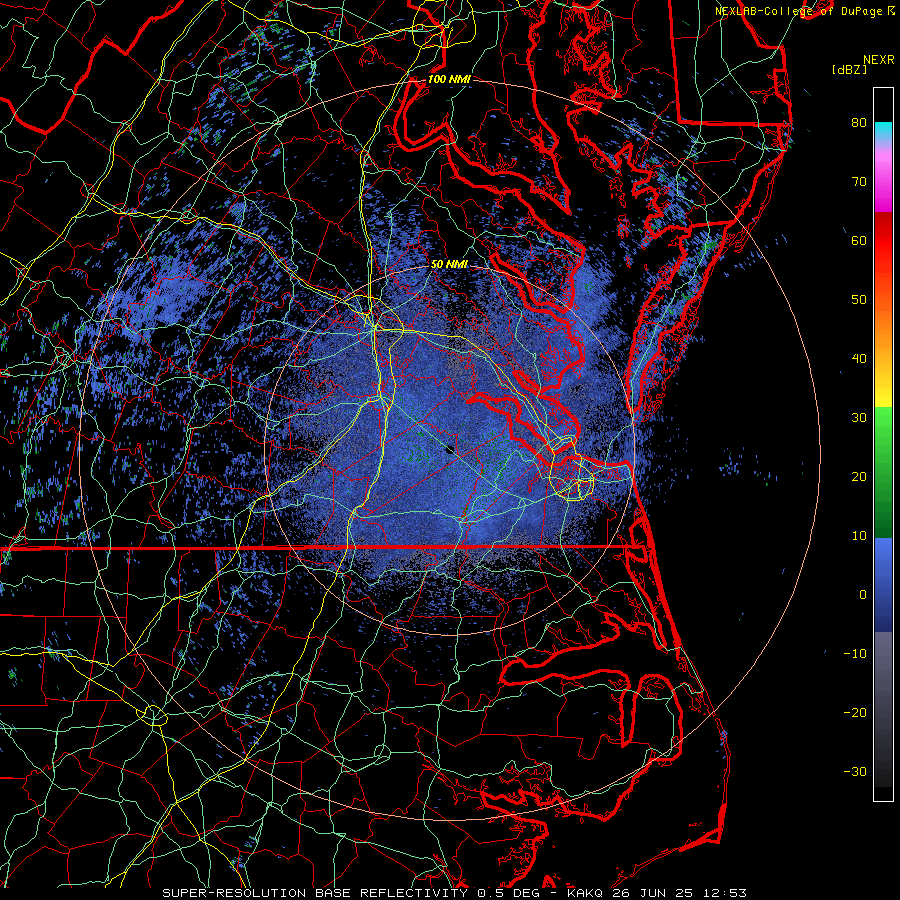Click the 80 value on the dBZ scale
900x900 pixels.
point(859,122)
